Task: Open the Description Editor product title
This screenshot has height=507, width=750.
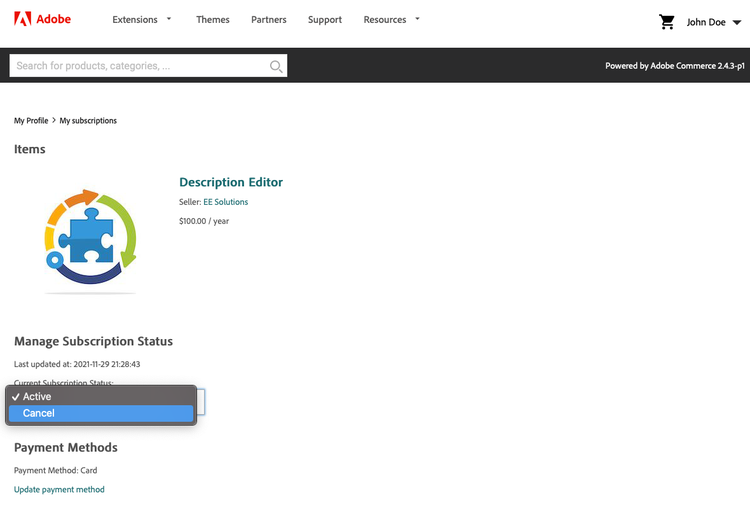Action: tap(231, 182)
